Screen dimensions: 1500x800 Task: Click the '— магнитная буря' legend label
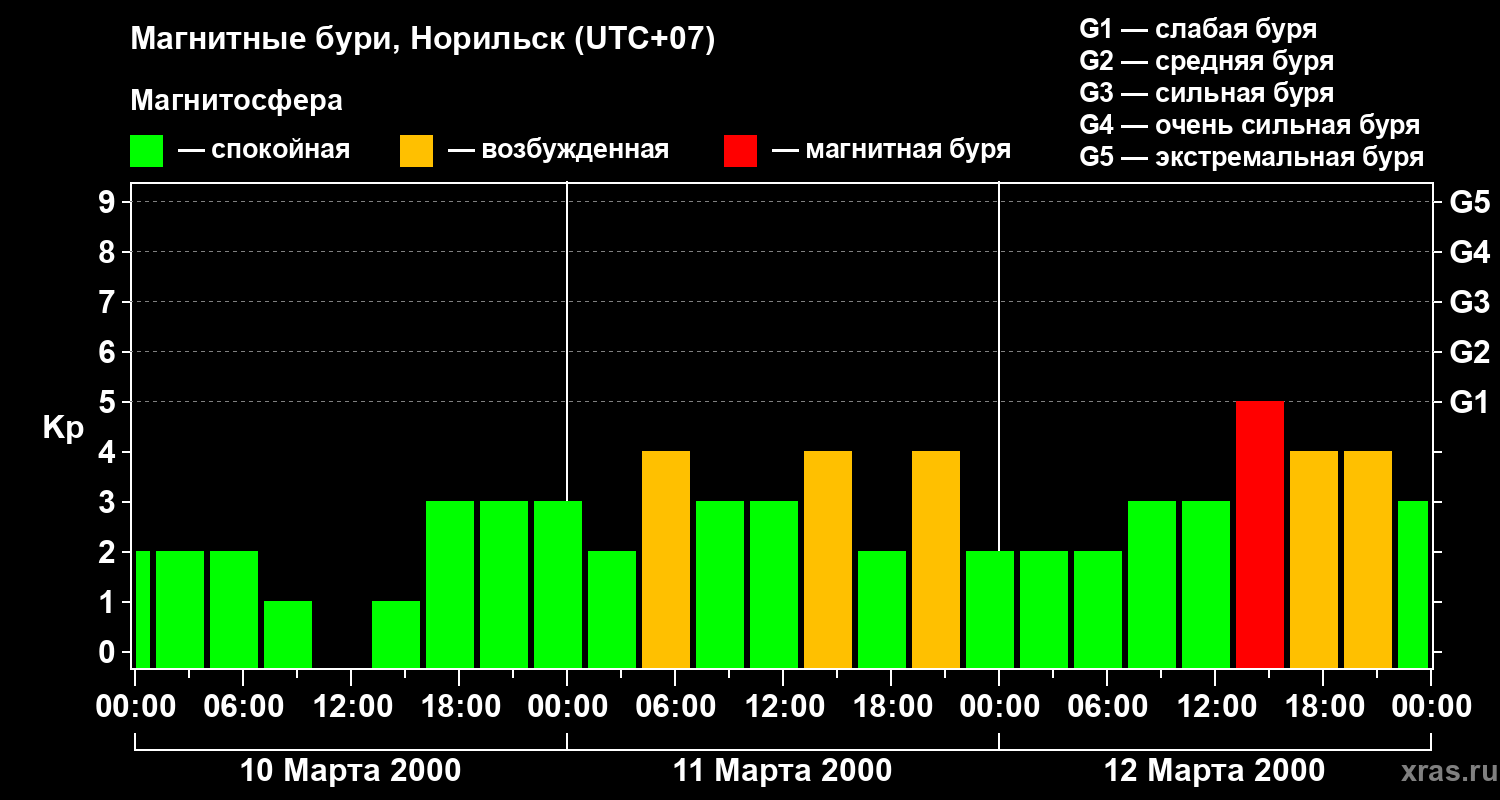click(891, 150)
